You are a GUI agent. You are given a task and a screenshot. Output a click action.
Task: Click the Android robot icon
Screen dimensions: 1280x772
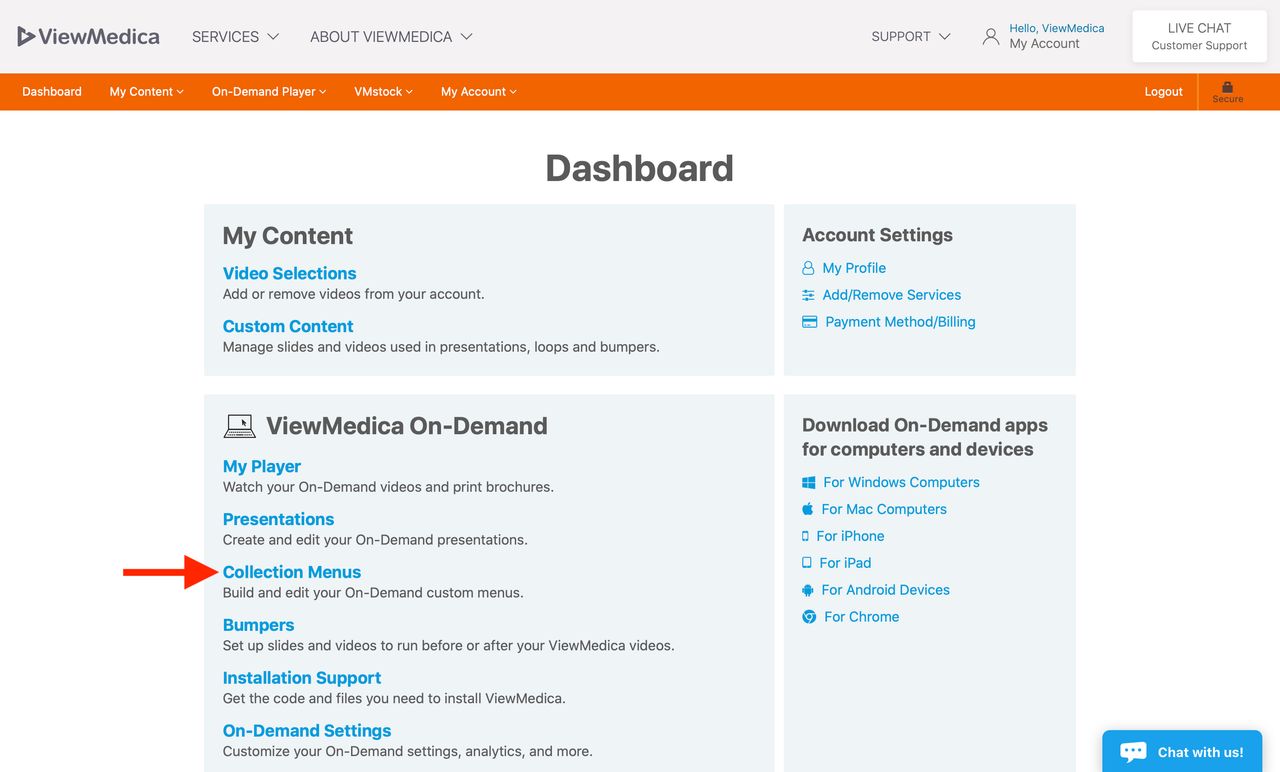point(808,590)
